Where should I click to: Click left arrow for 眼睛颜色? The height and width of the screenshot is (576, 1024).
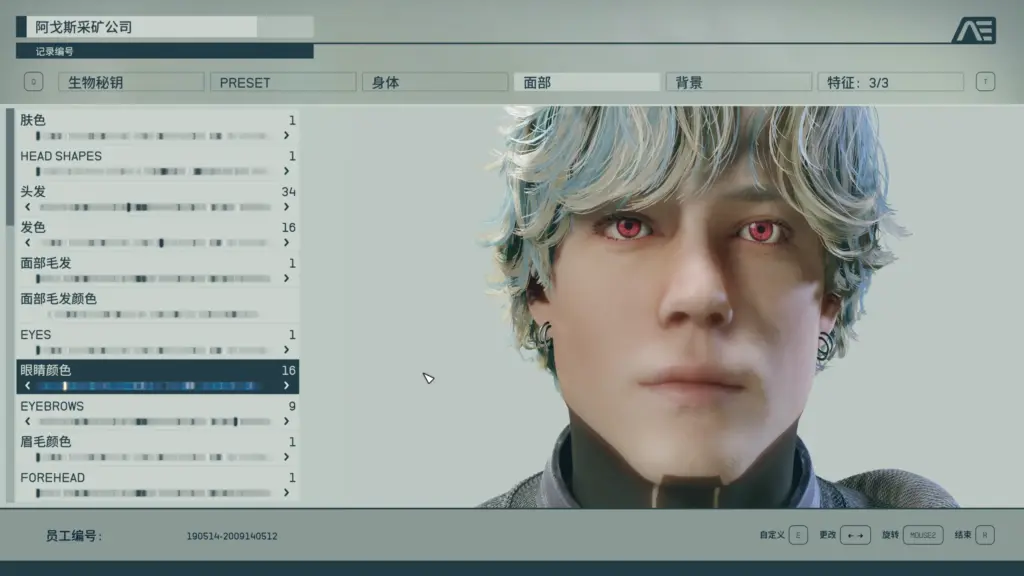27,386
